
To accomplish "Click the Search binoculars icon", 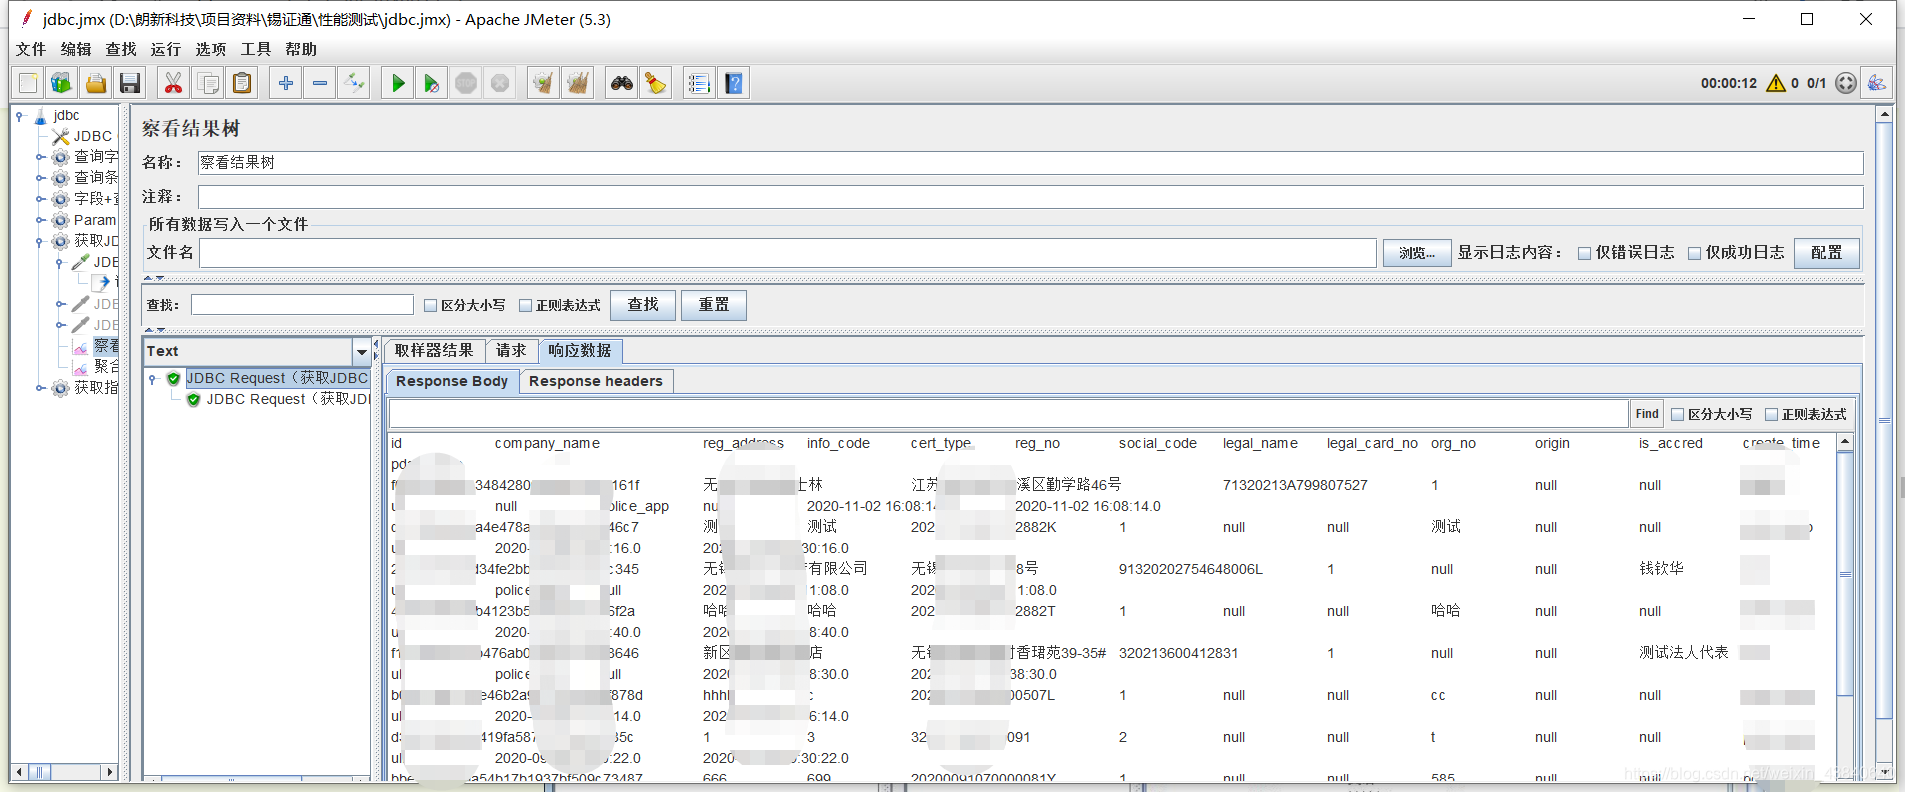I will 622,83.
